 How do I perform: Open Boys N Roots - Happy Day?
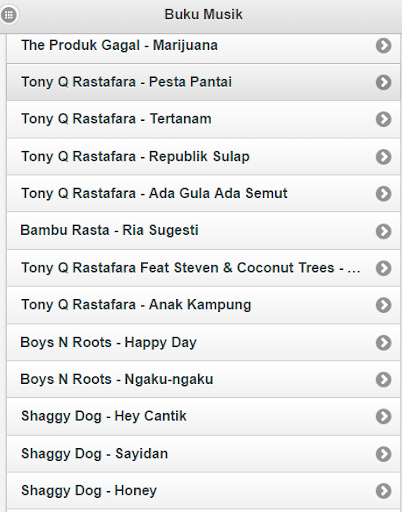[203, 342]
